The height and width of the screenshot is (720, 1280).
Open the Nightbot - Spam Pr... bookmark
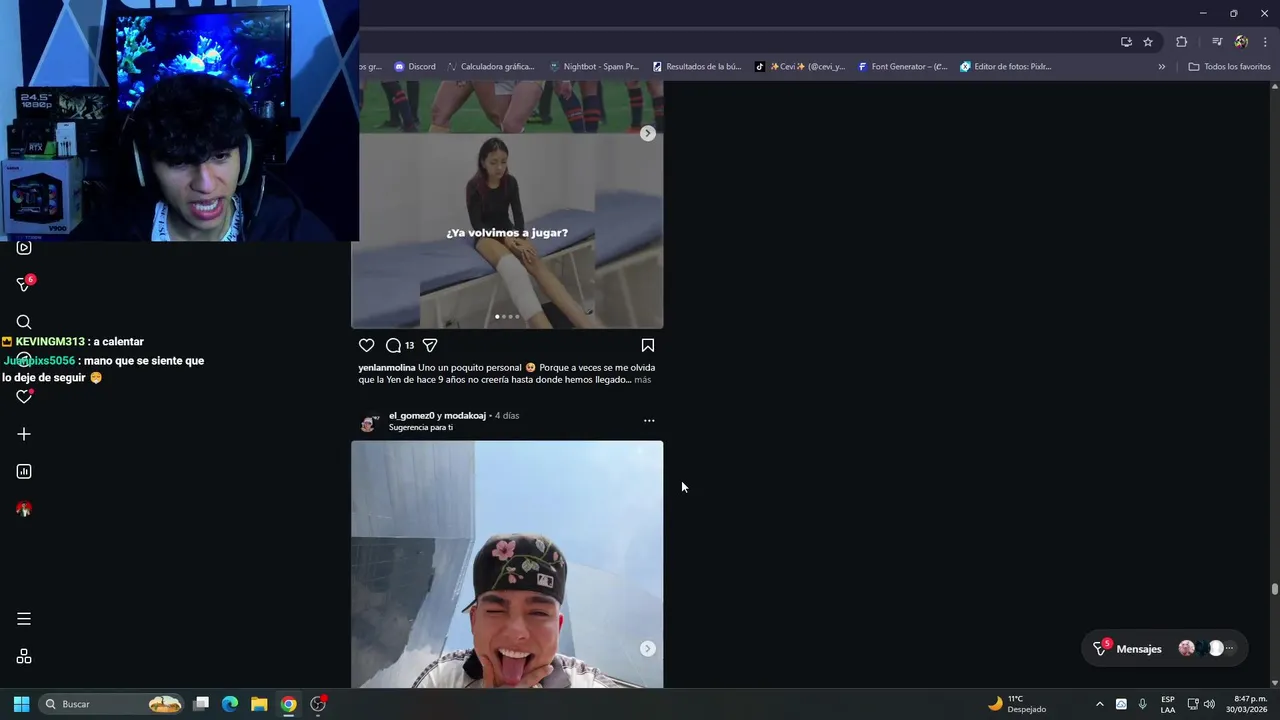(x=592, y=67)
